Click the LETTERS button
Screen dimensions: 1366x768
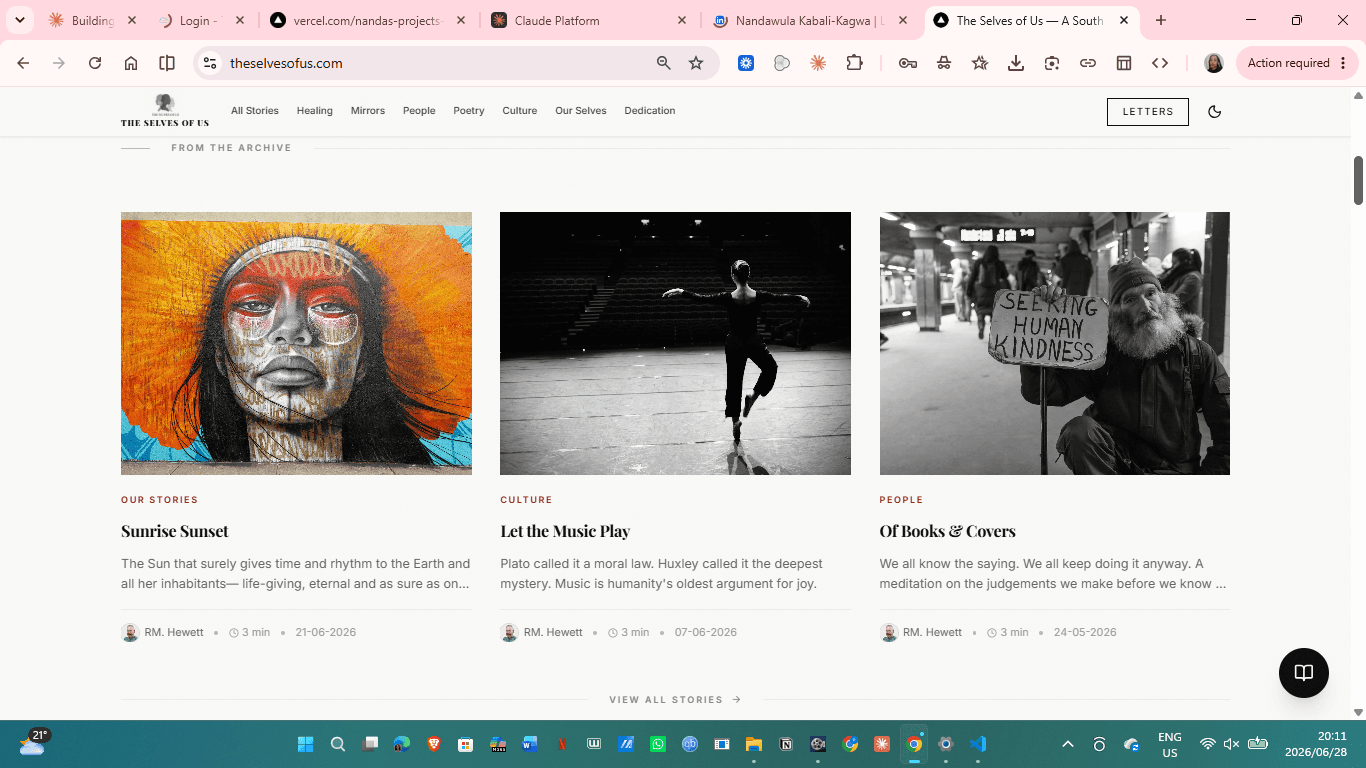click(x=1148, y=112)
